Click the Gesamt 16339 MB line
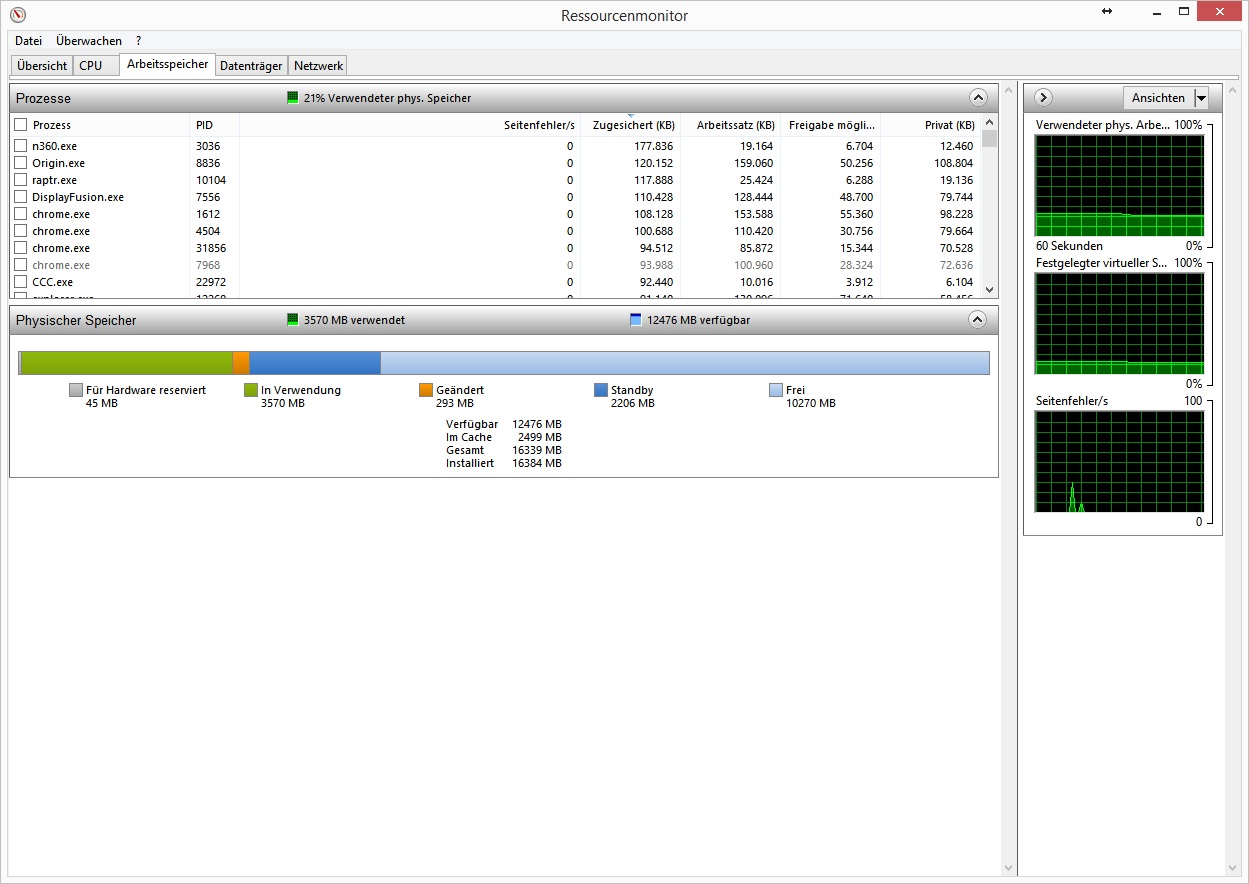1249x884 pixels. pos(504,450)
